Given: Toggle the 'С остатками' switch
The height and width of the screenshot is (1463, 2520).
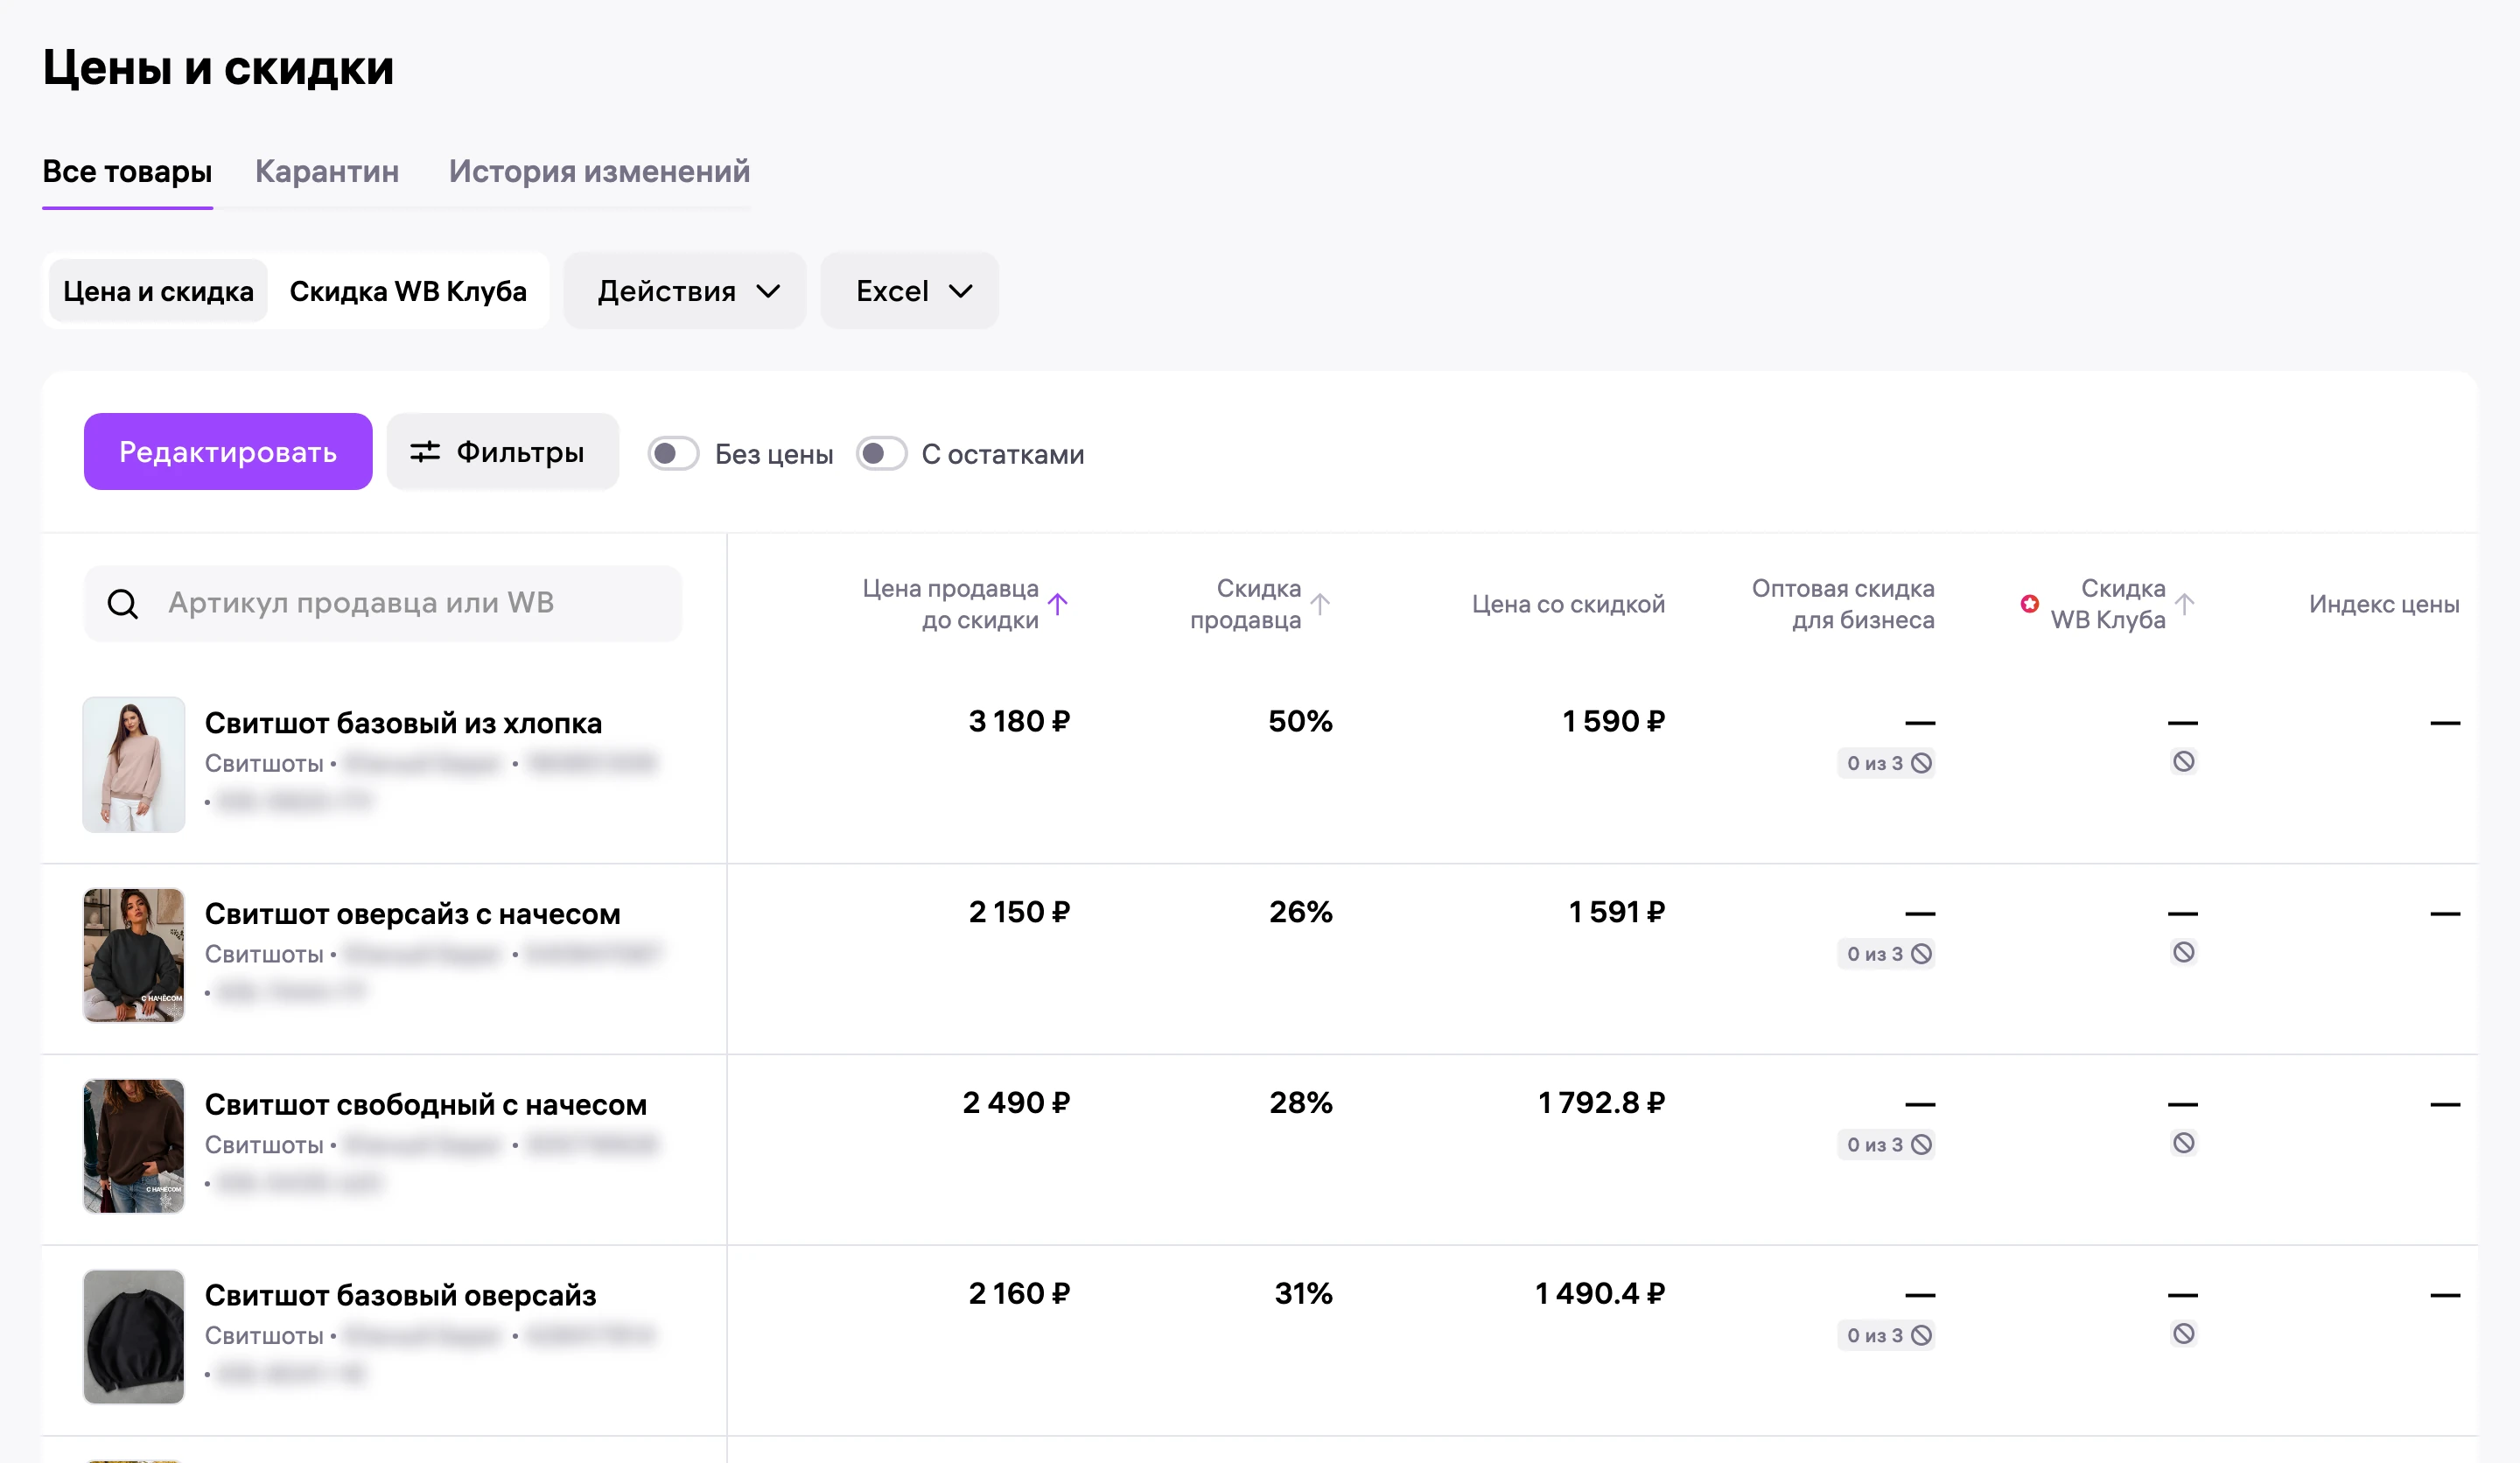Looking at the screenshot, I should point(881,454).
